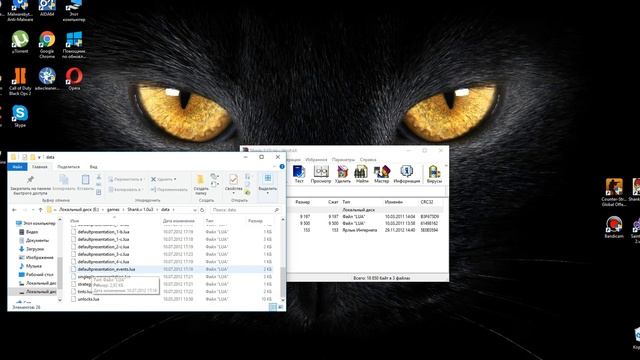Open Документы in the navigation pane

34,240
